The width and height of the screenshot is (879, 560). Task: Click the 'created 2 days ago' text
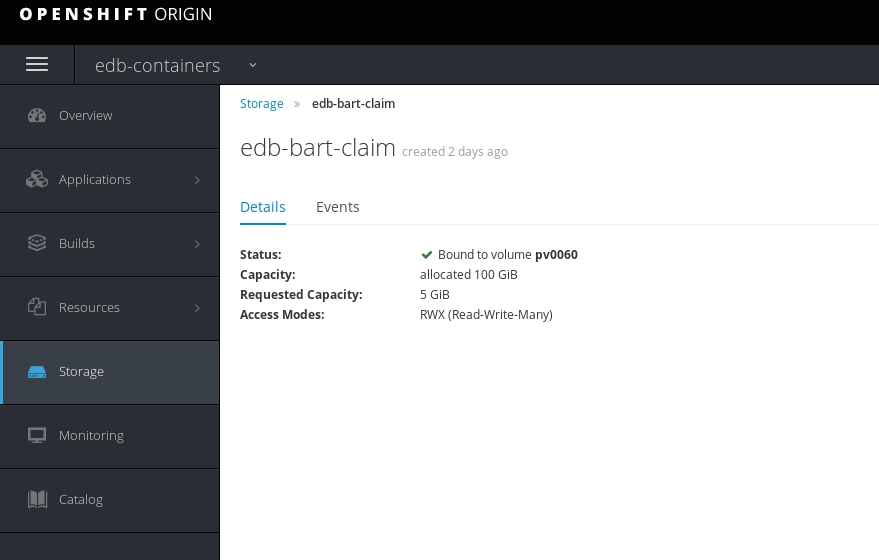[455, 151]
